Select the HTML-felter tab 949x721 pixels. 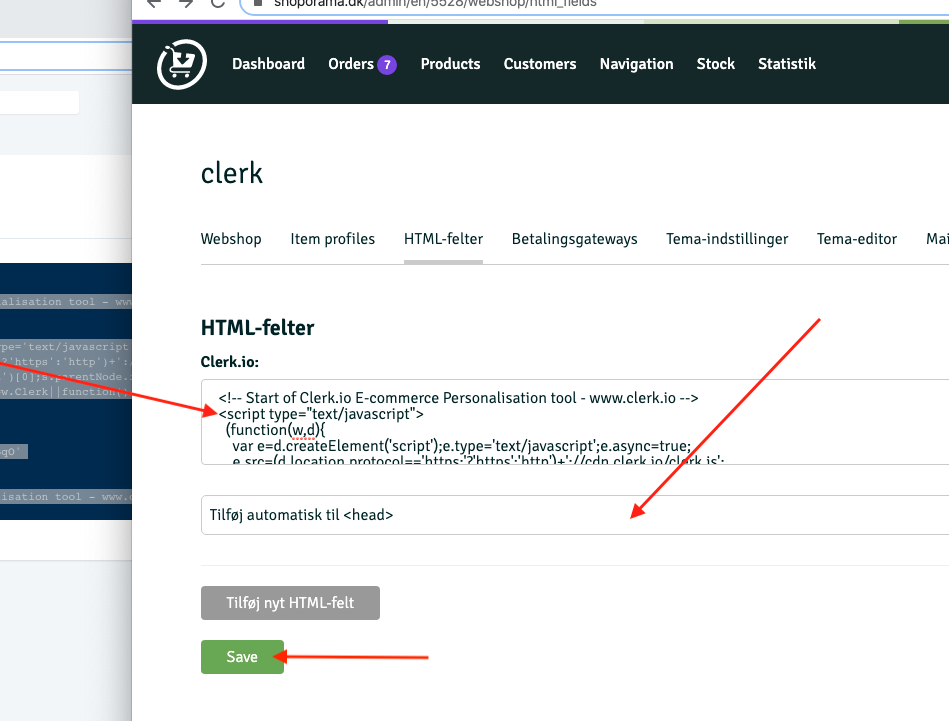pos(443,239)
